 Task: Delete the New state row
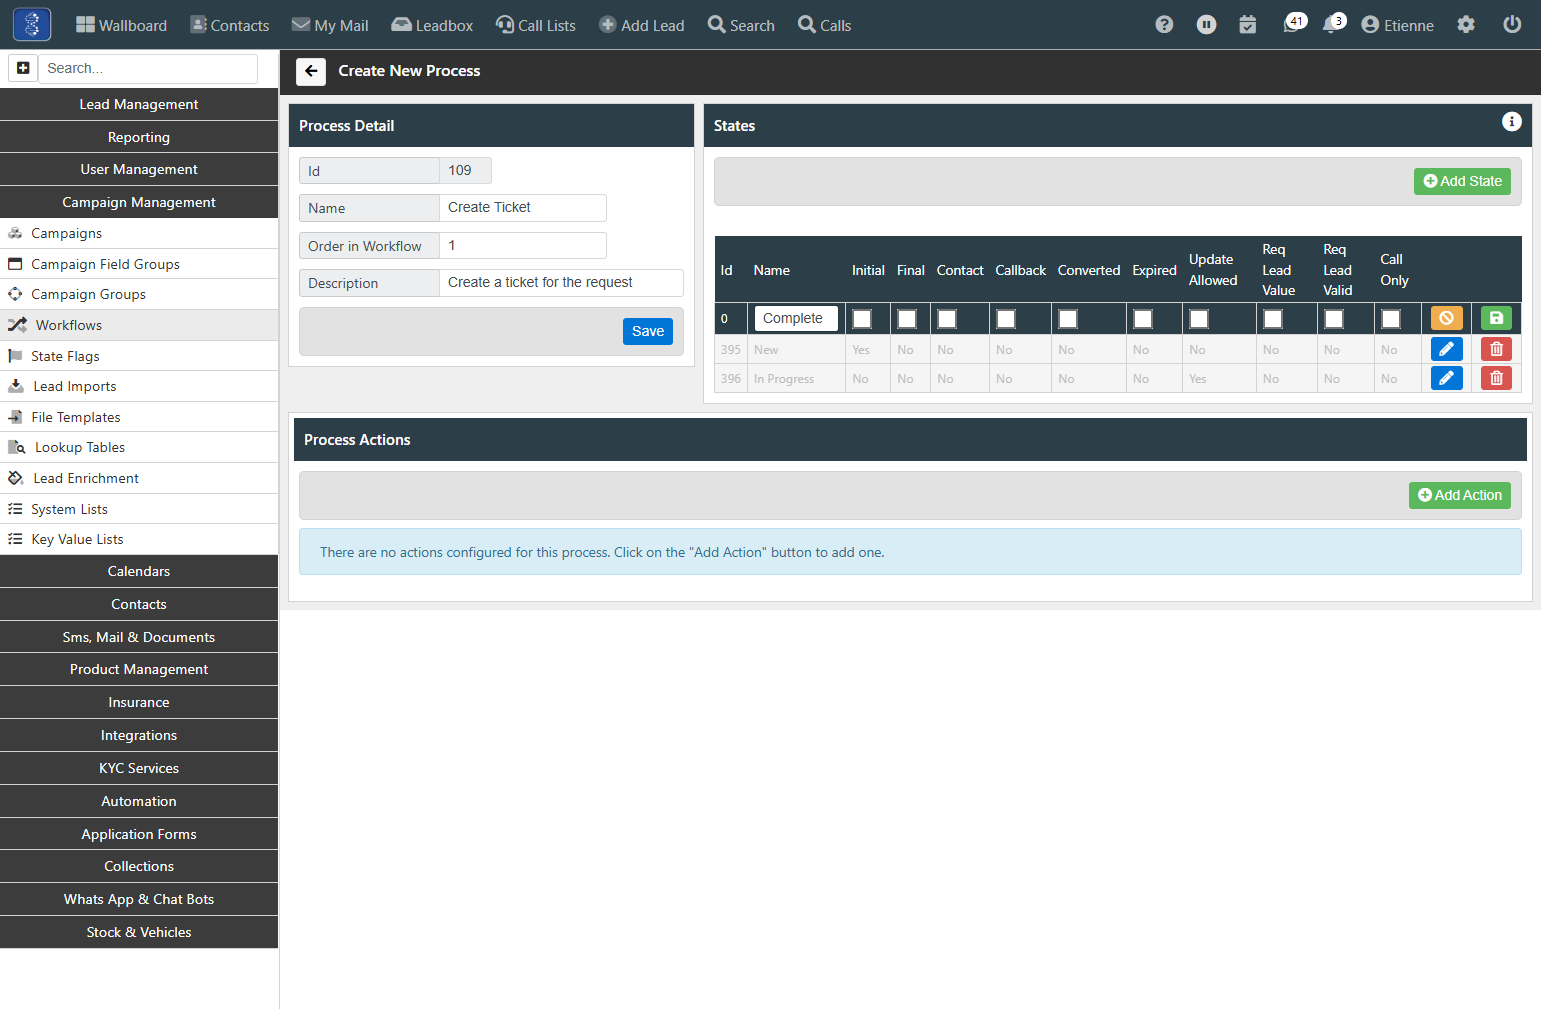pos(1496,349)
